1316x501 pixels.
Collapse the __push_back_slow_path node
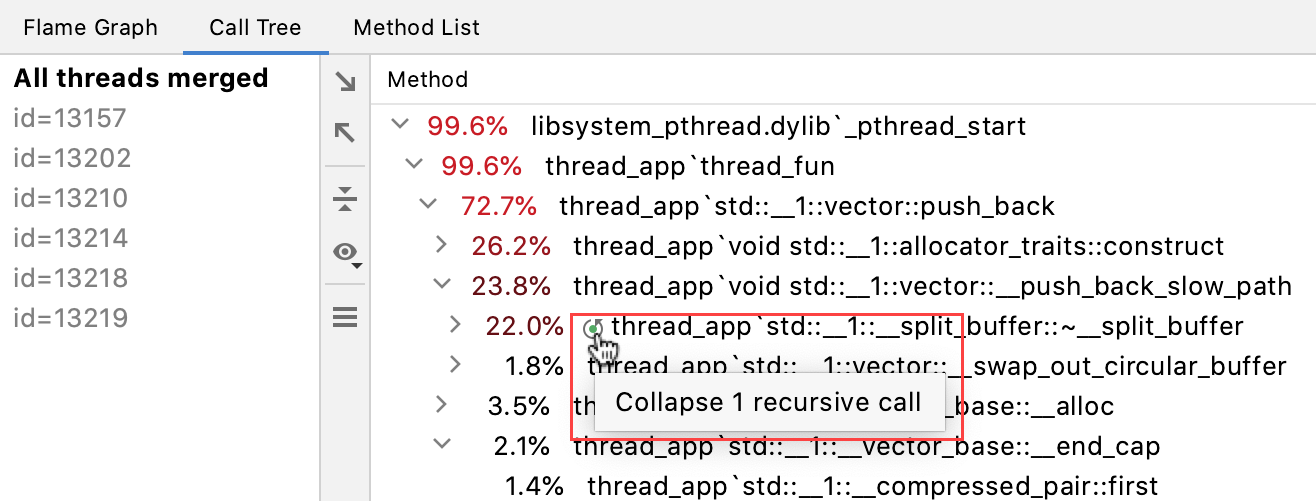(x=442, y=285)
